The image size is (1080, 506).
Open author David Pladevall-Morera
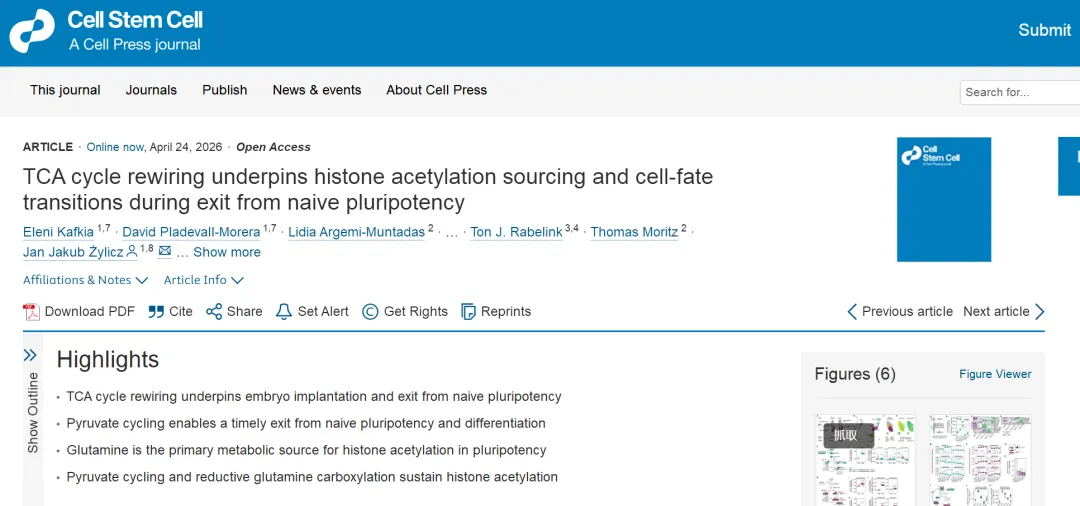191,232
